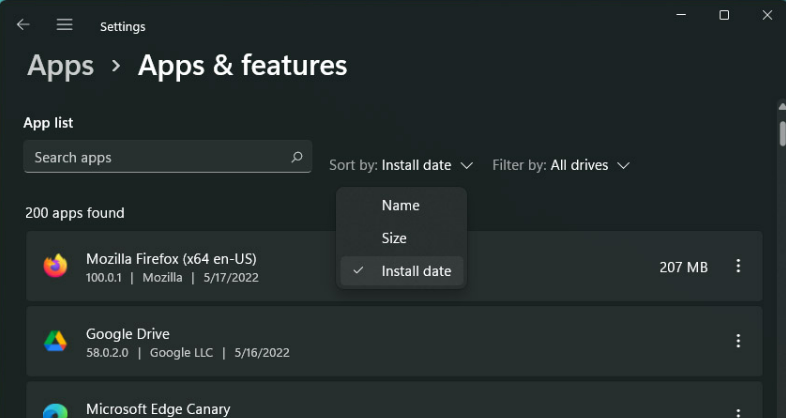Open more options for Google Drive
The height and width of the screenshot is (418, 786).
(x=738, y=341)
